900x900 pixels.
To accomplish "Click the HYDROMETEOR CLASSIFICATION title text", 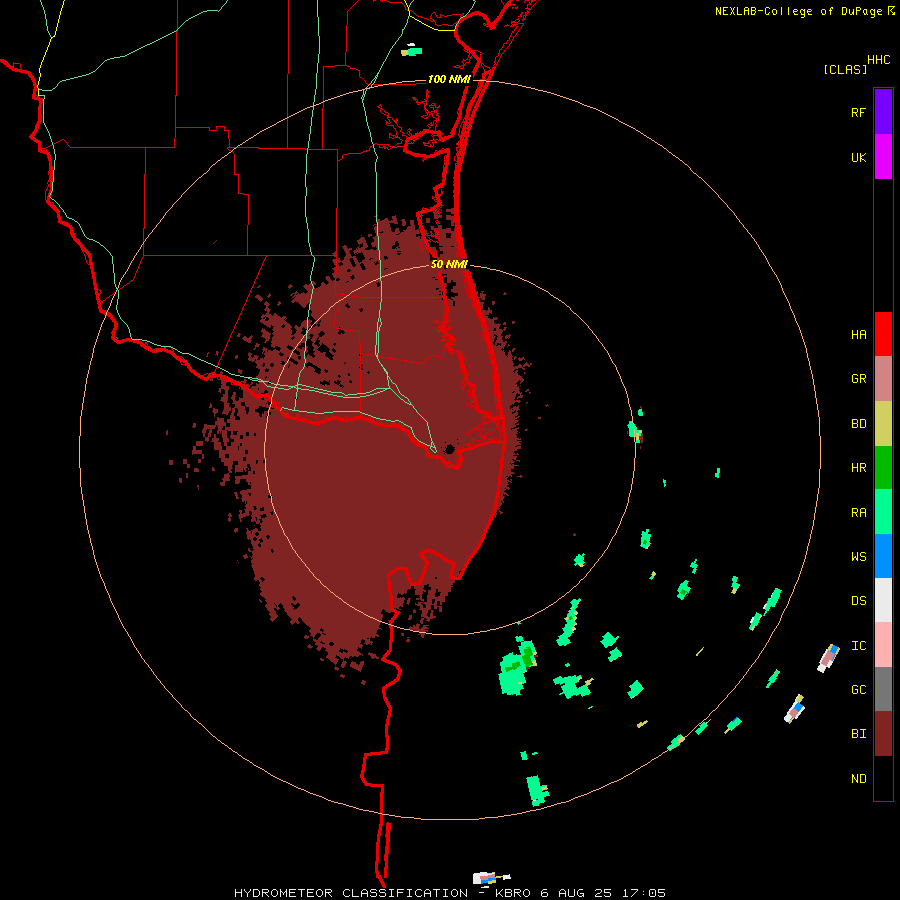I will 351,893.
